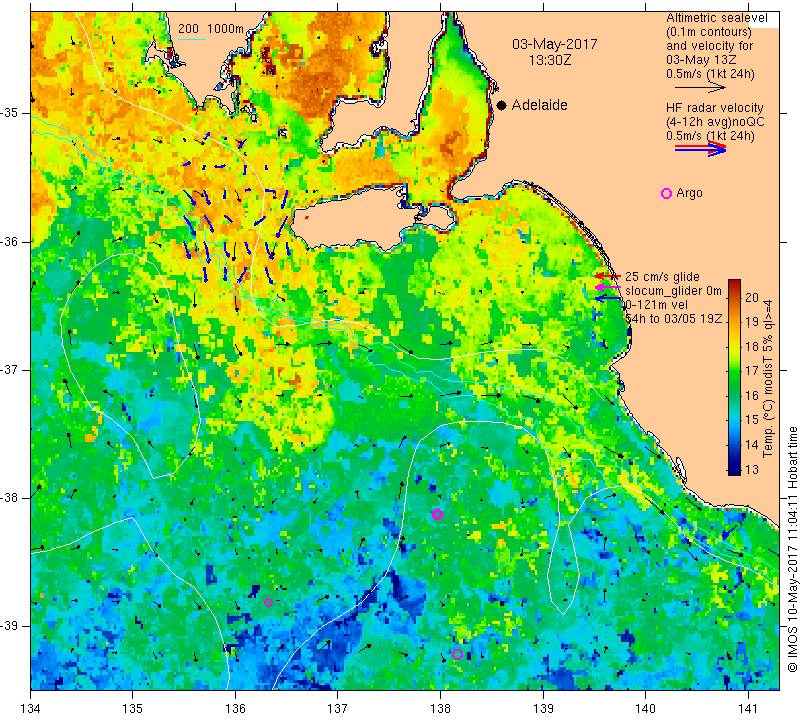Click the dark blue bottom of temperature colorbar
The width and height of the screenshot is (800, 720).
[x=734, y=471]
